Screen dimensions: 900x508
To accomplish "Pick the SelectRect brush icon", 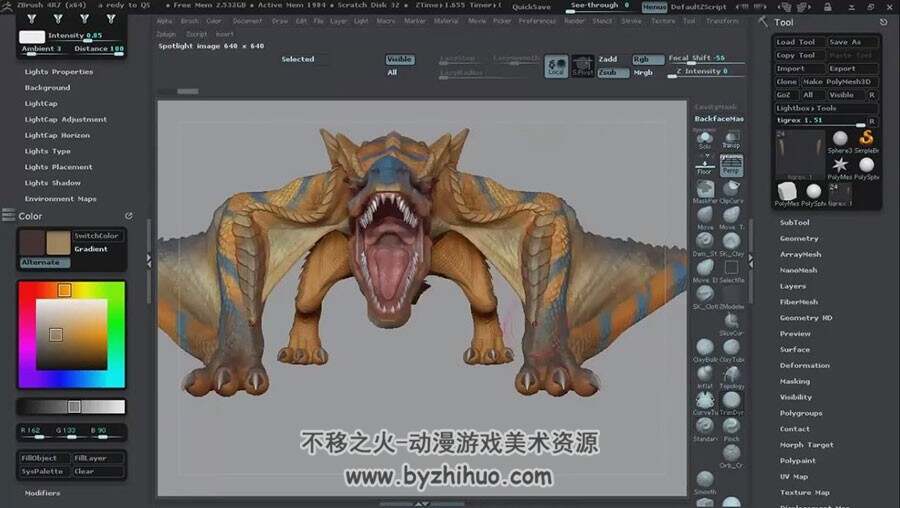I will (x=731, y=270).
